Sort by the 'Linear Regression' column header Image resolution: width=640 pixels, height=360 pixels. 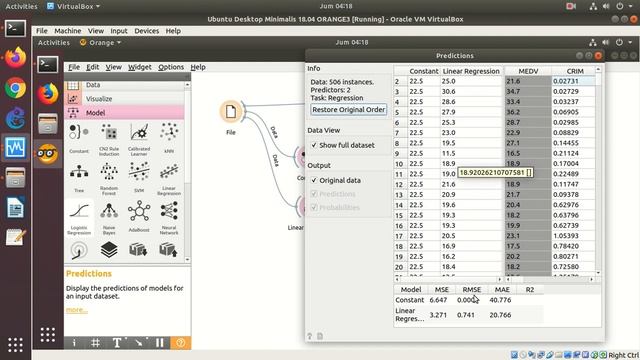pyautogui.click(x=471, y=71)
